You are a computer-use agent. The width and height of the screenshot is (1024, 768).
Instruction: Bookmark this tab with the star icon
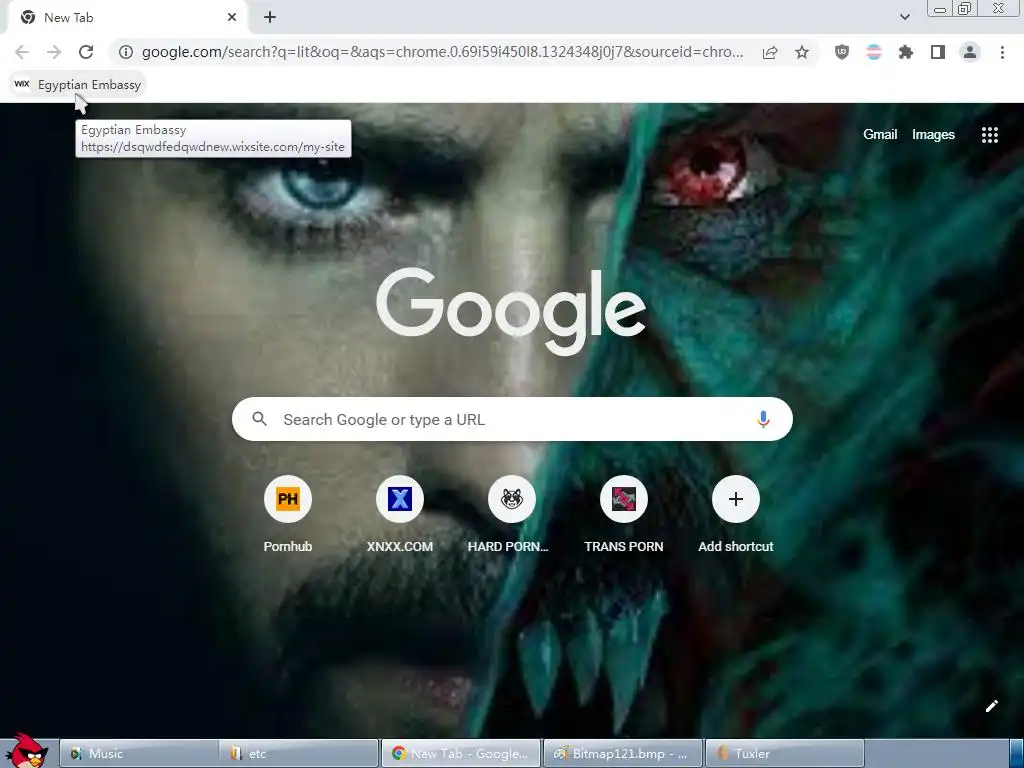[x=802, y=52]
